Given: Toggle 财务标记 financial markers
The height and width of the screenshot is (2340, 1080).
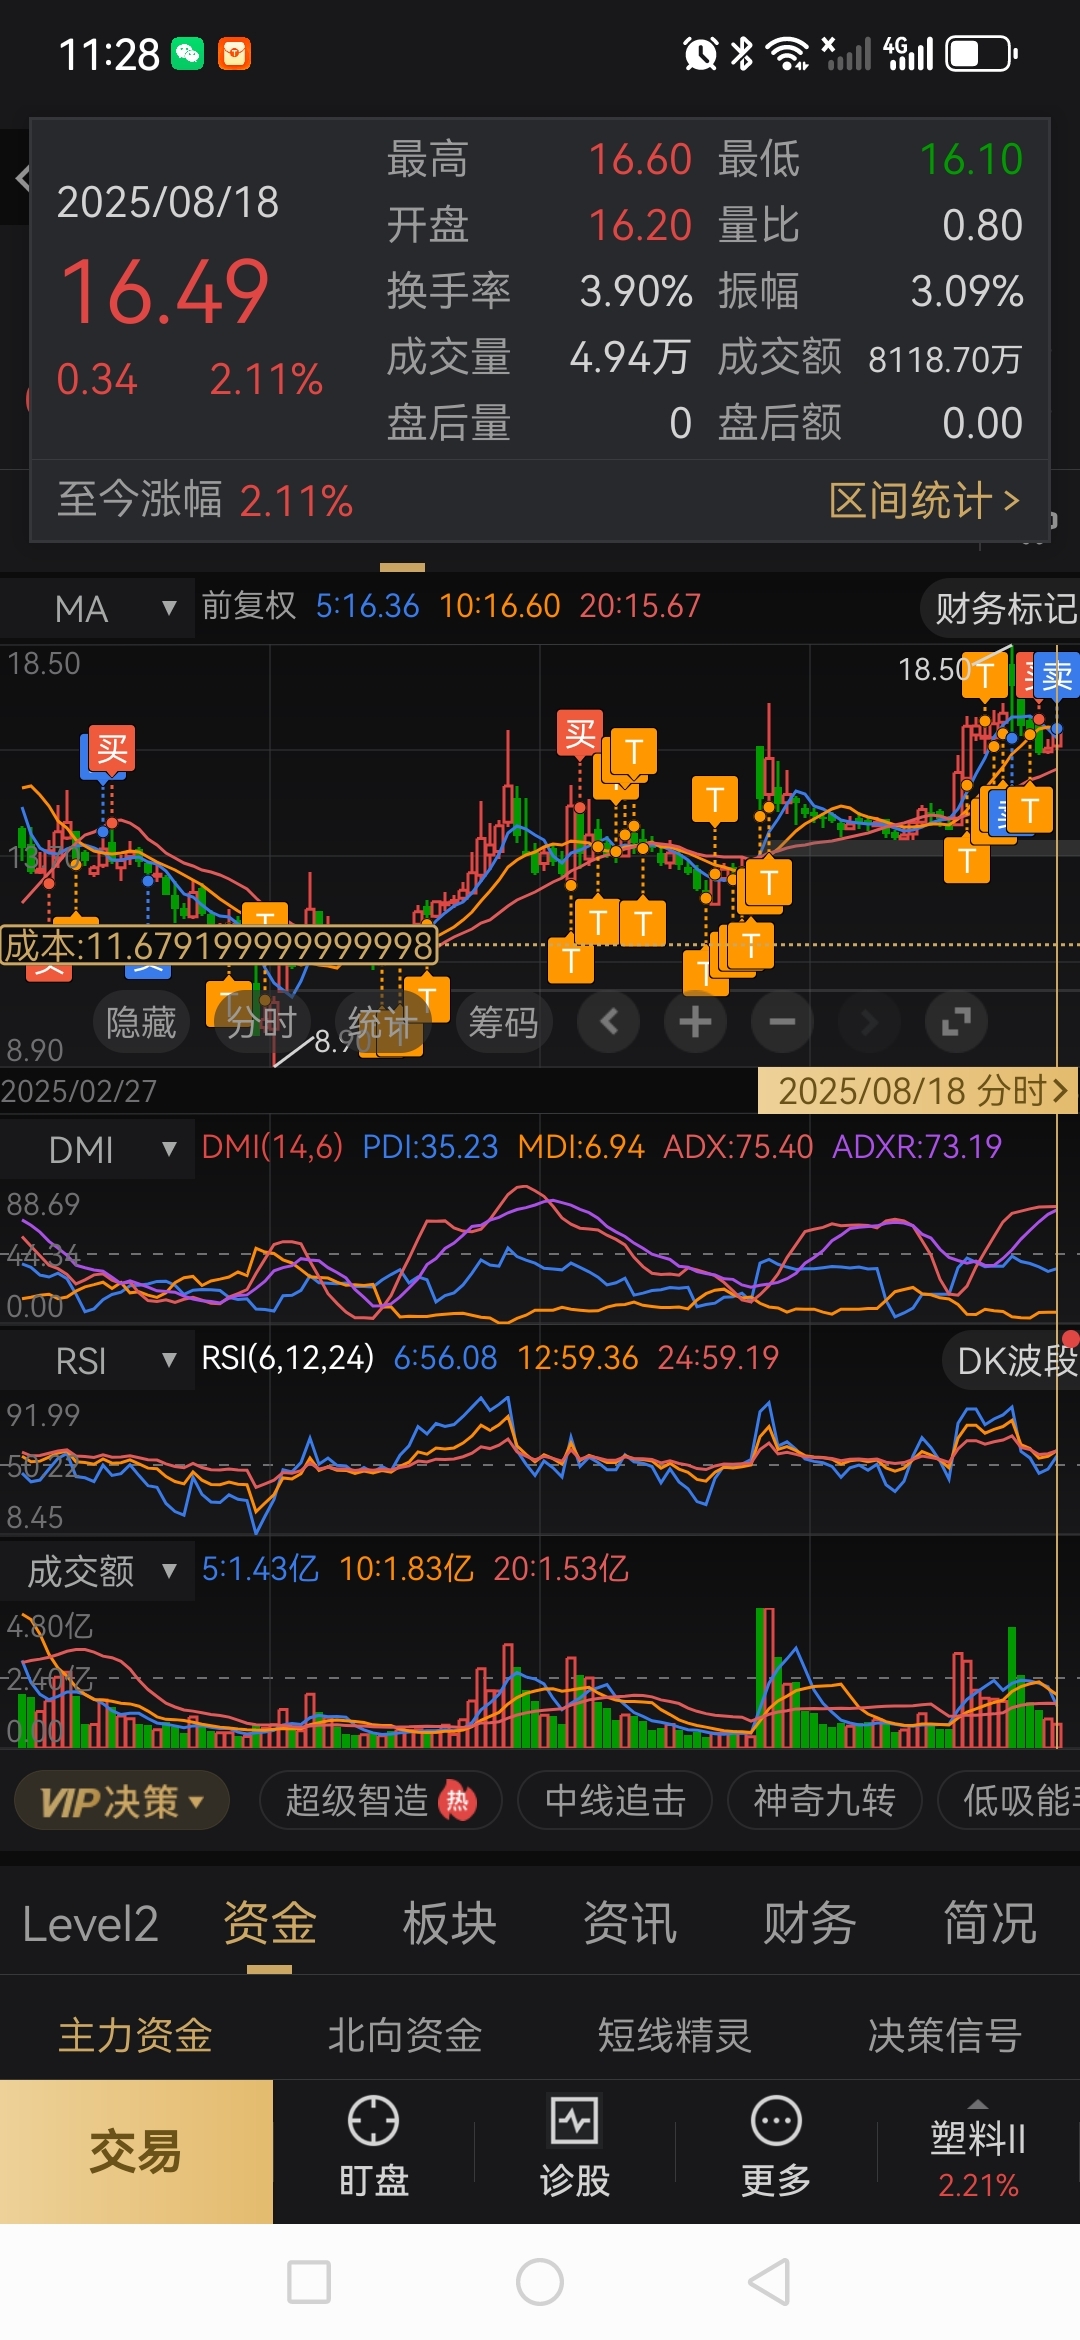Looking at the screenshot, I should (1001, 608).
